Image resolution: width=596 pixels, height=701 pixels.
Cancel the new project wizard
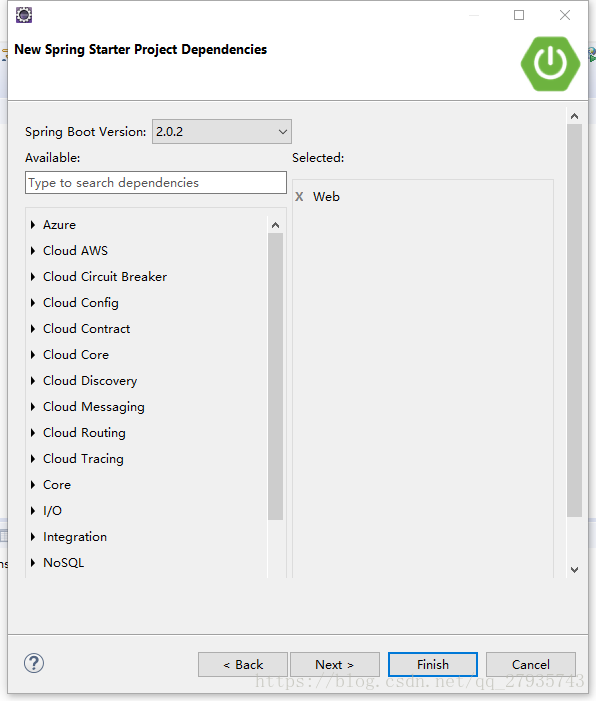(531, 664)
